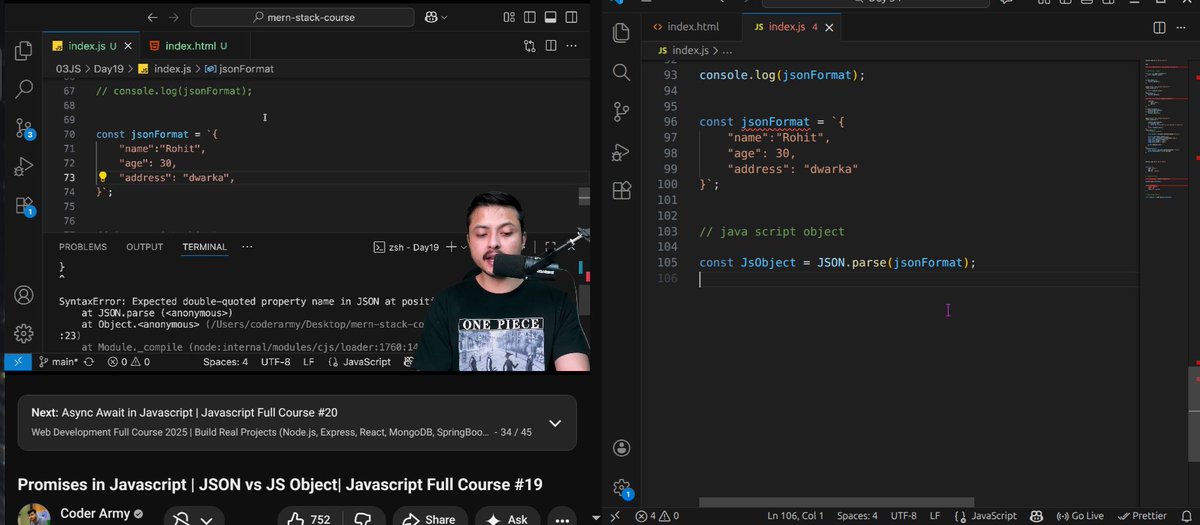1200x525 pixels.
Task: Click 0 errors 0 warnings in the video's status bar
Action: 129,362
